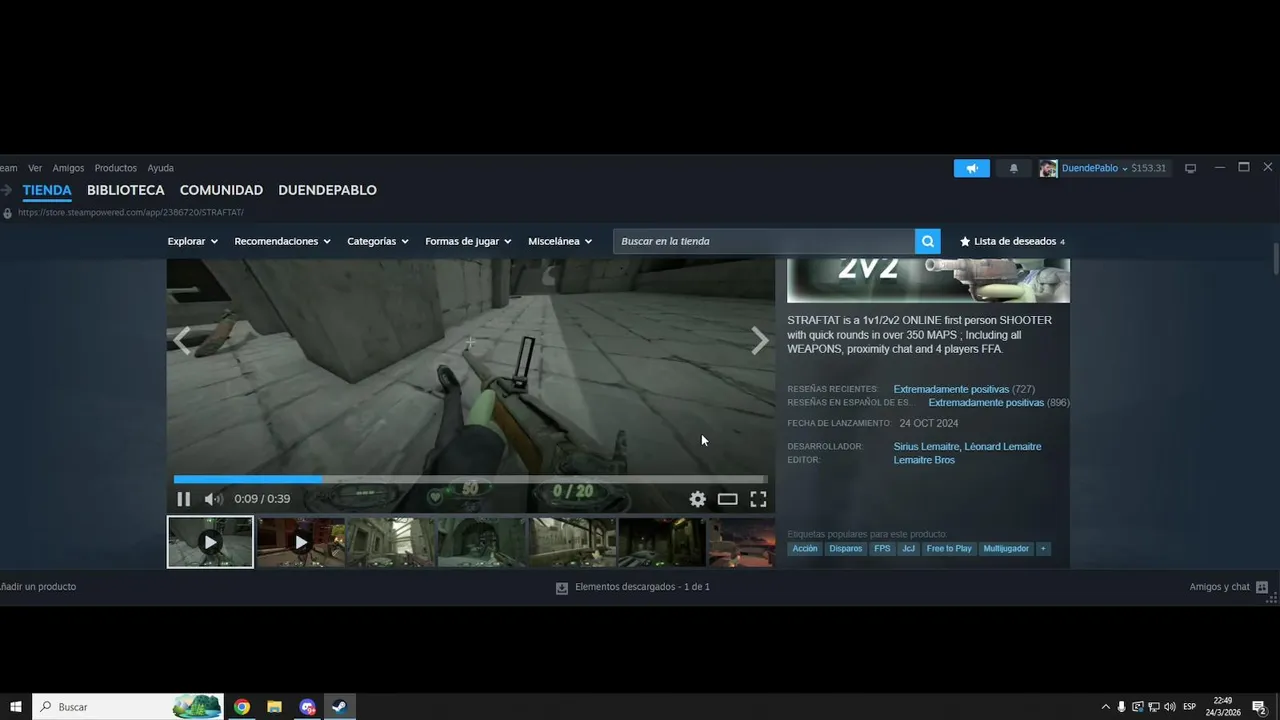Open Amigos y chat panel
1280x720 pixels.
tap(1228, 587)
